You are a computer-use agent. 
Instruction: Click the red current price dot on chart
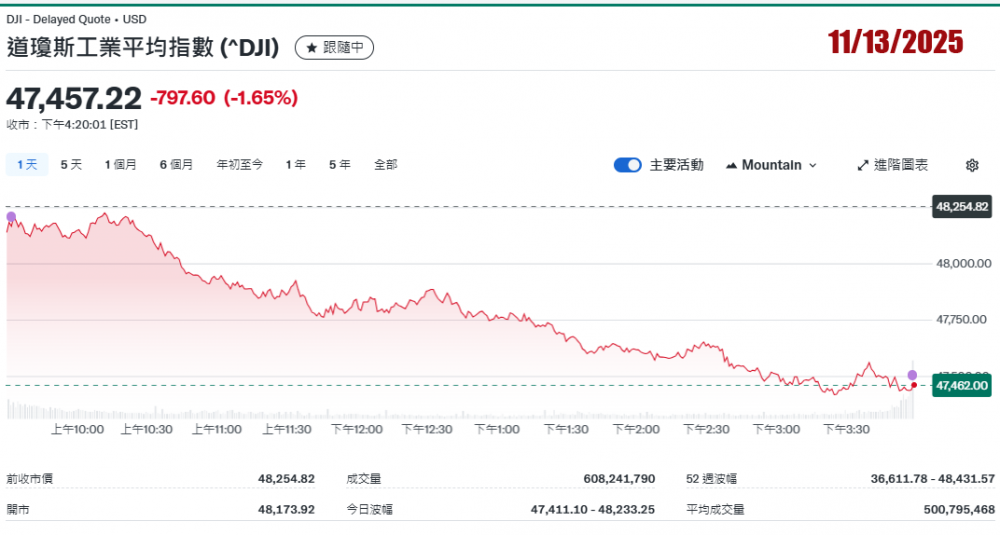click(x=913, y=385)
